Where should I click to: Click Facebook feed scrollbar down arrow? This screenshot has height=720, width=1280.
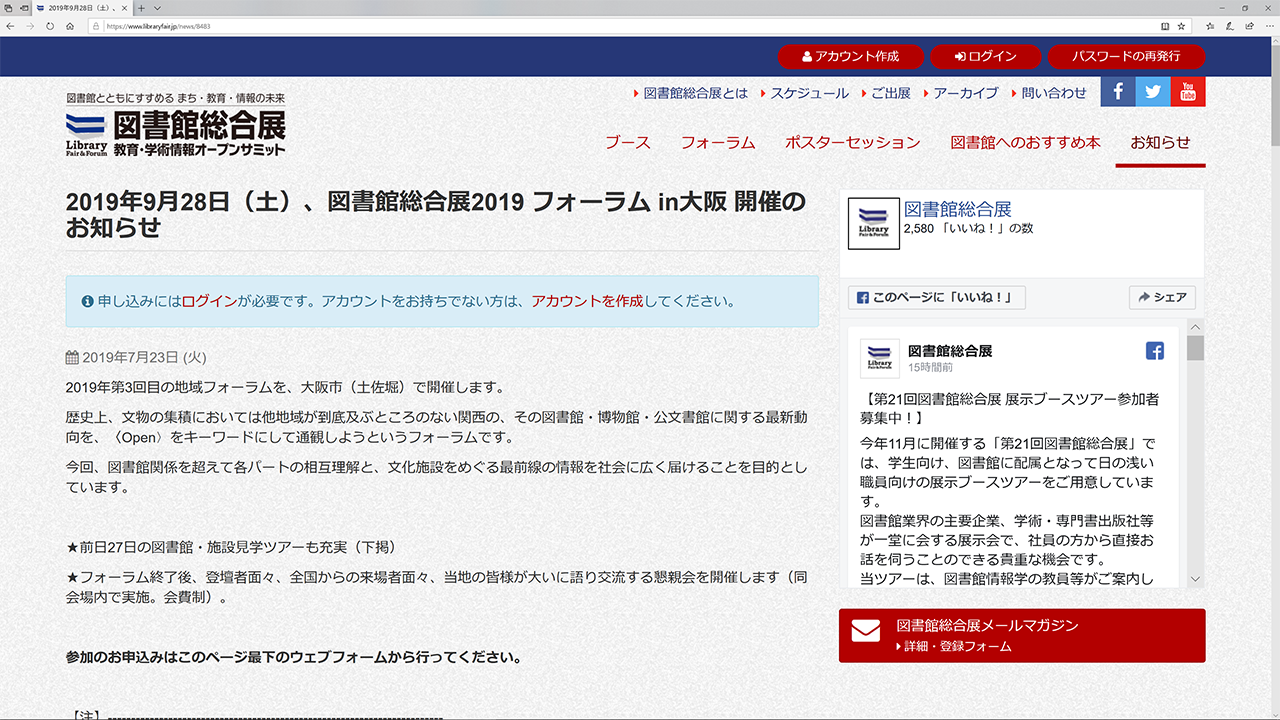pyautogui.click(x=1195, y=578)
